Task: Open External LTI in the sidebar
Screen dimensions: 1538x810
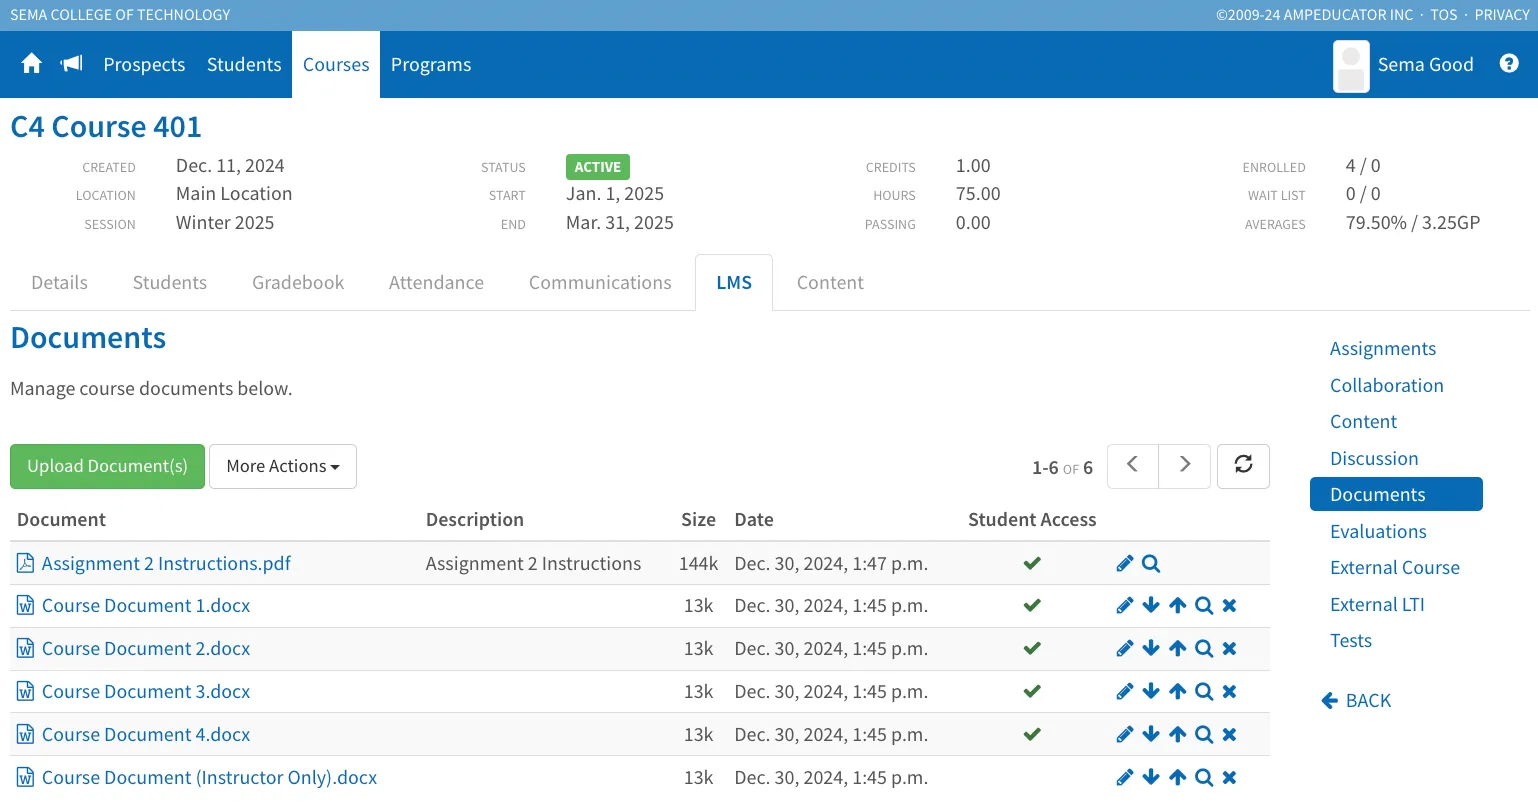Action: (1377, 604)
